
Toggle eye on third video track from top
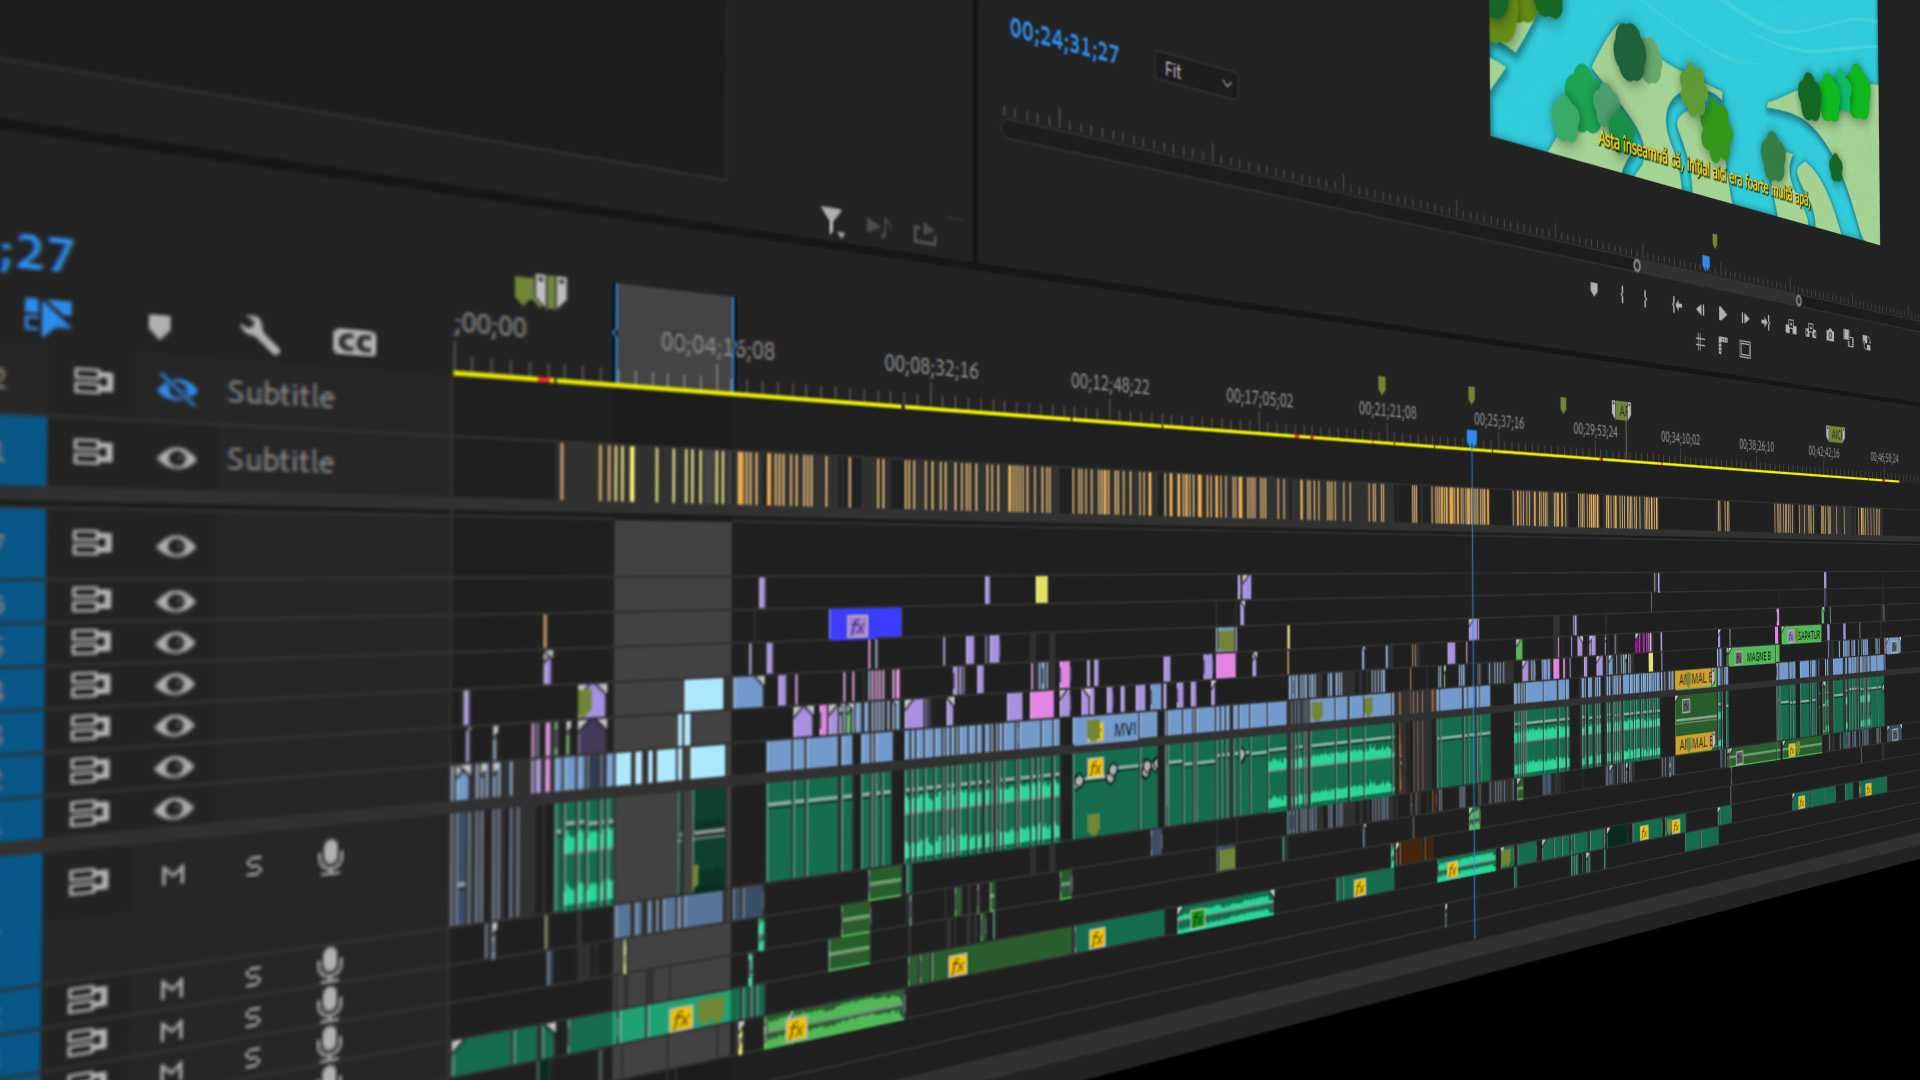click(x=175, y=642)
